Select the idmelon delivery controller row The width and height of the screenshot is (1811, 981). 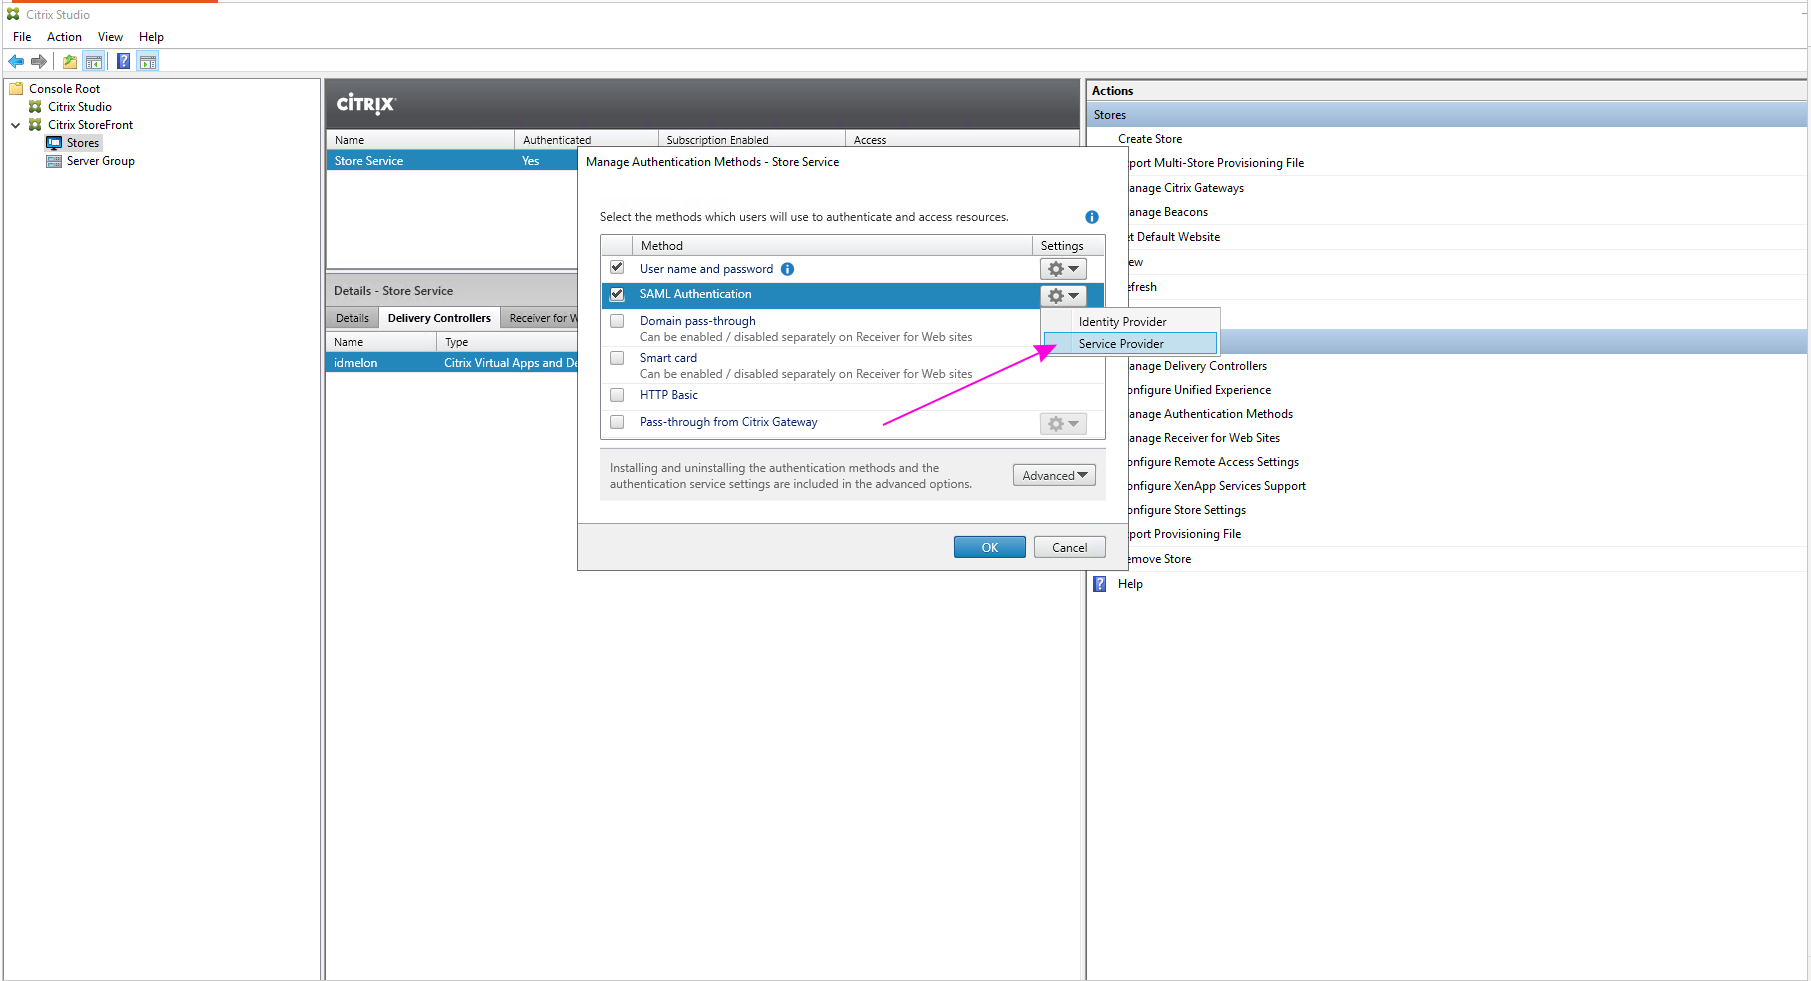coord(452,363)
